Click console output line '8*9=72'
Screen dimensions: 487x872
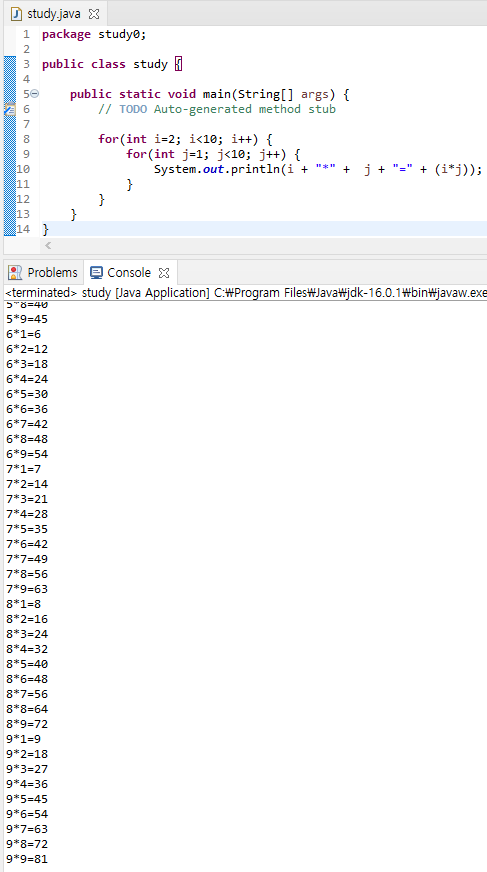tap(27, 725)
